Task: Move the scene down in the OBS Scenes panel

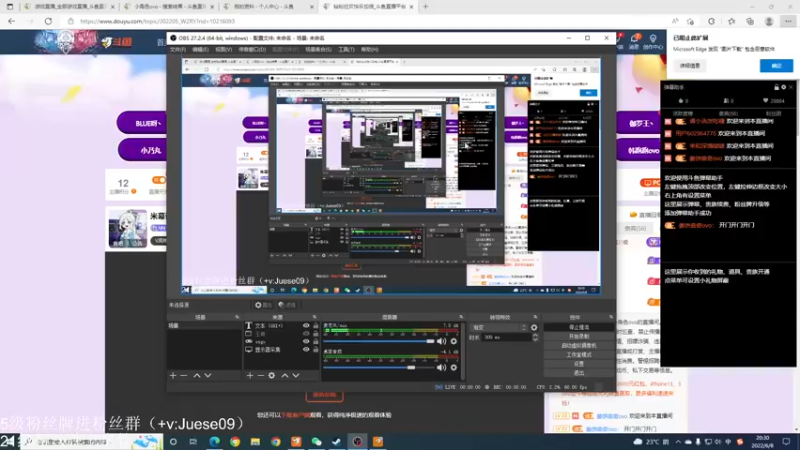Action: 208,376
